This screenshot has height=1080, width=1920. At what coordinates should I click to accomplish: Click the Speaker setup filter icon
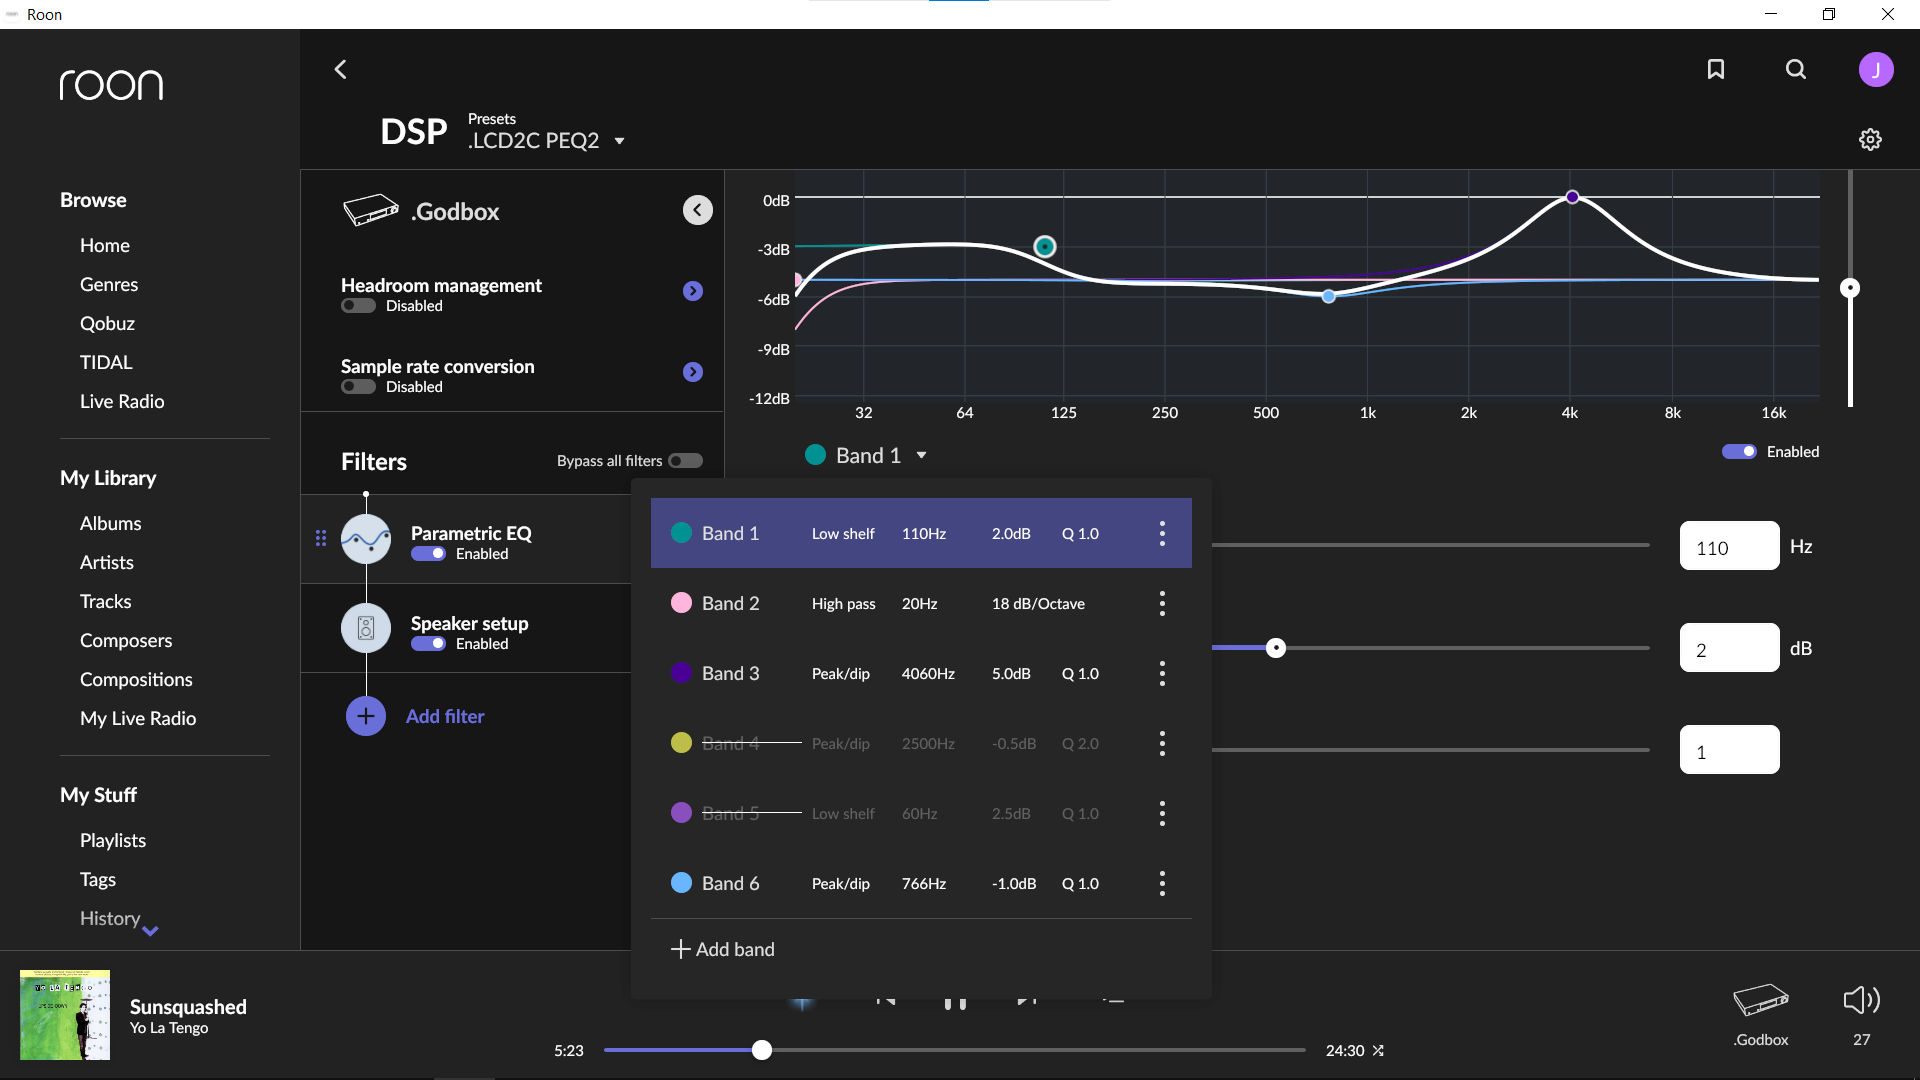366,629
